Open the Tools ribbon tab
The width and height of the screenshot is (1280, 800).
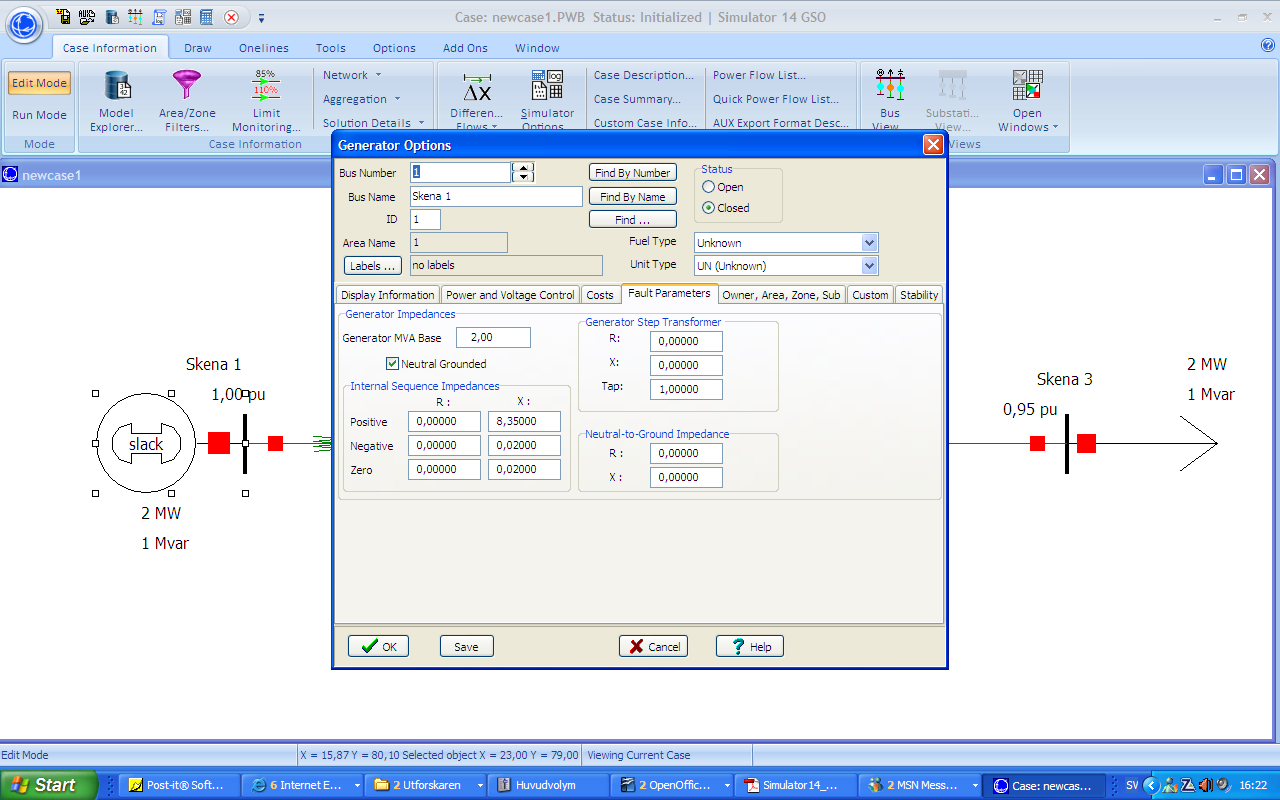(x=331, y=48)
